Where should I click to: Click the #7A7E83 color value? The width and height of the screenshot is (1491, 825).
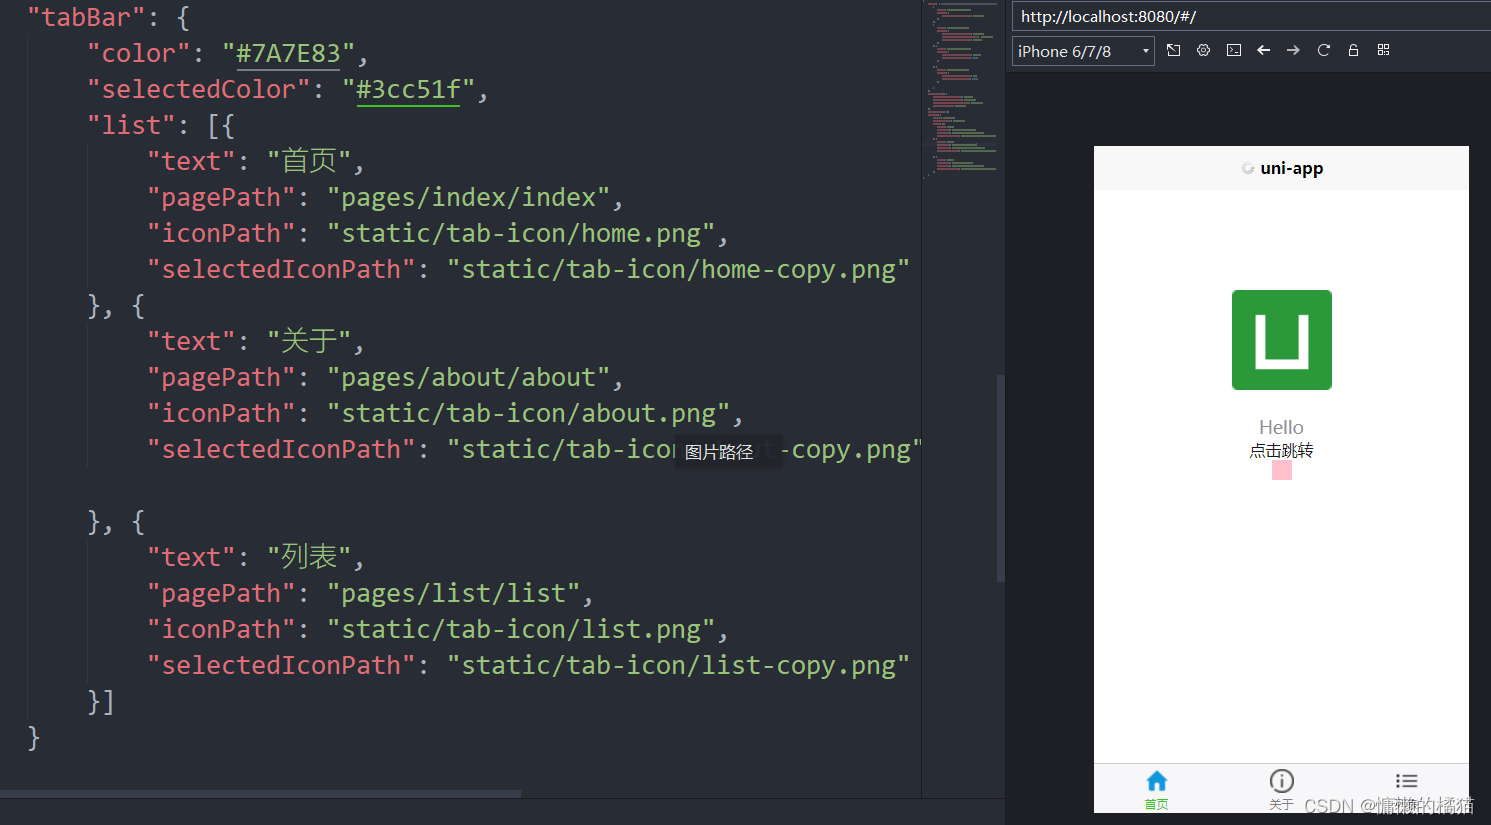[x=288, y=54]
